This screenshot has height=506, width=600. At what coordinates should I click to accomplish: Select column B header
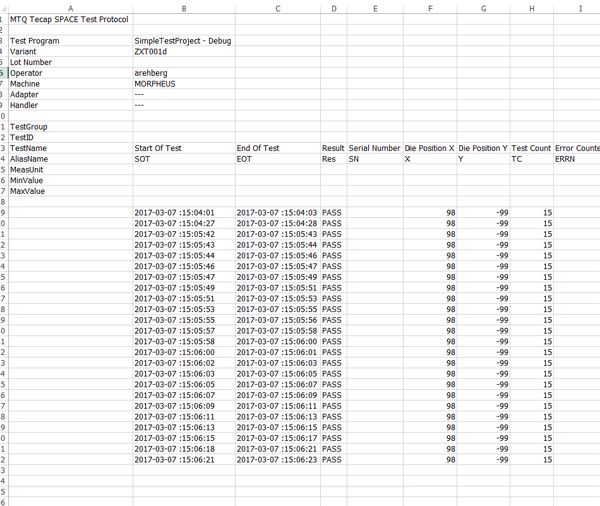point(182,7)
